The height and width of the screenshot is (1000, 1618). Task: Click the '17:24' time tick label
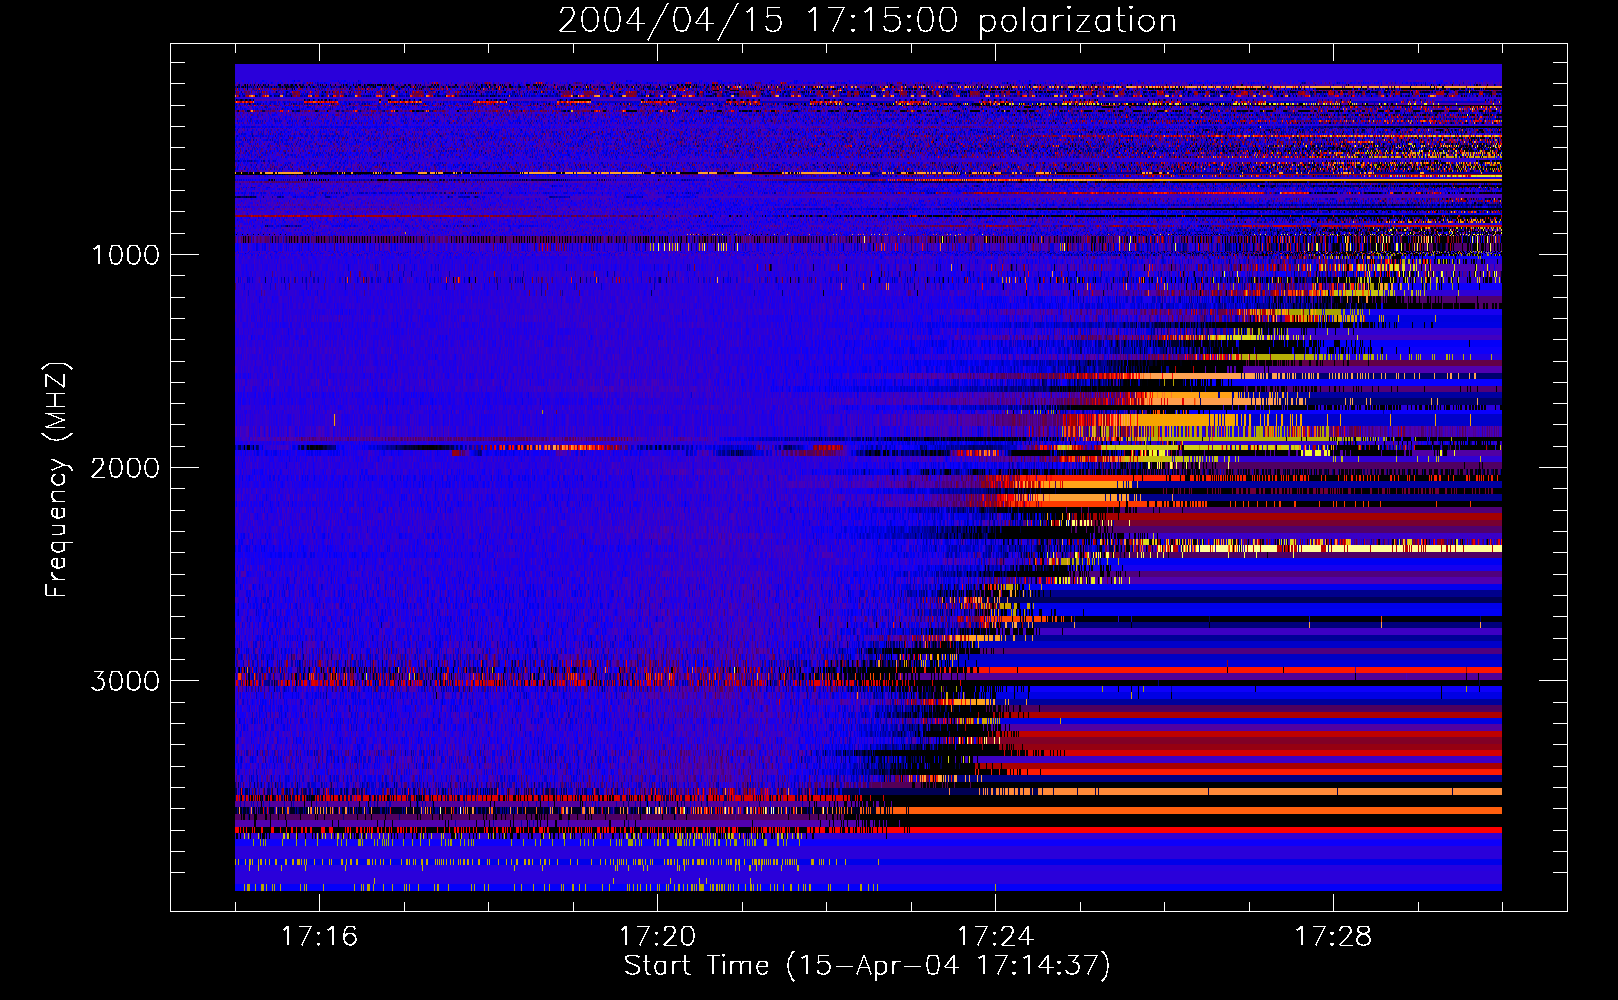click(995, 936)
